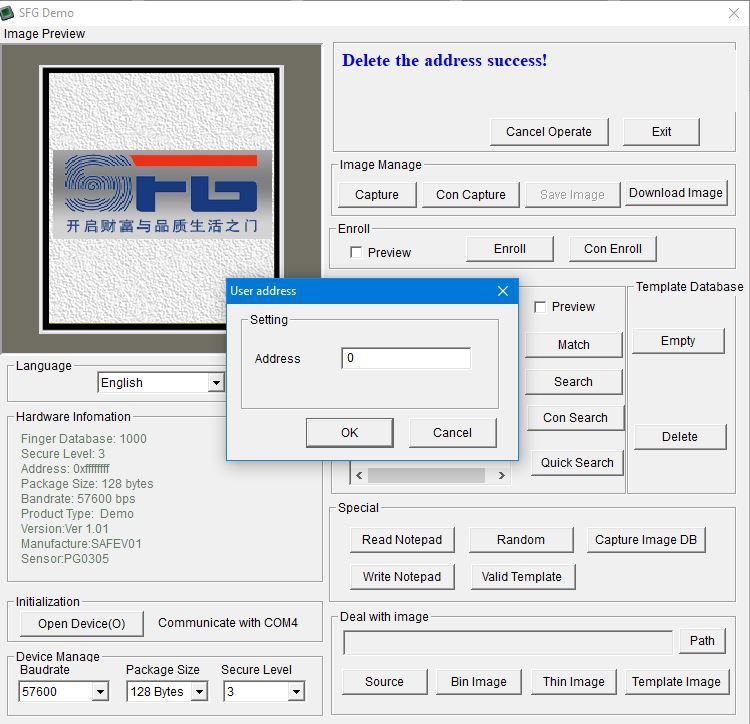Close the User address dialog
The height and width of the screenshot is (724, 750).
point(502,291)
